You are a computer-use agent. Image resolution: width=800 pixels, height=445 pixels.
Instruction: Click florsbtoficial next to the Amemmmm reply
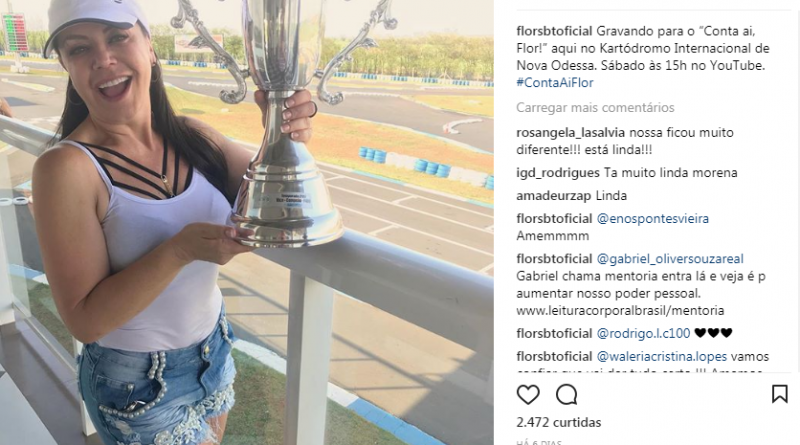554,219
